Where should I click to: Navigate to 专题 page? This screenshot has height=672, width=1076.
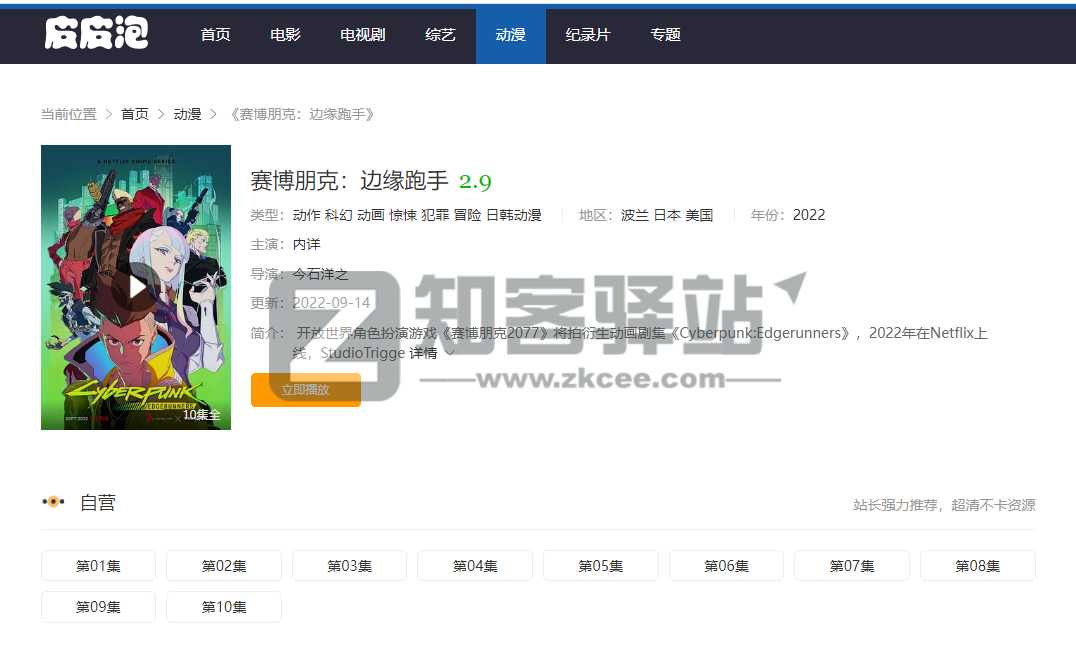(665, 35)
